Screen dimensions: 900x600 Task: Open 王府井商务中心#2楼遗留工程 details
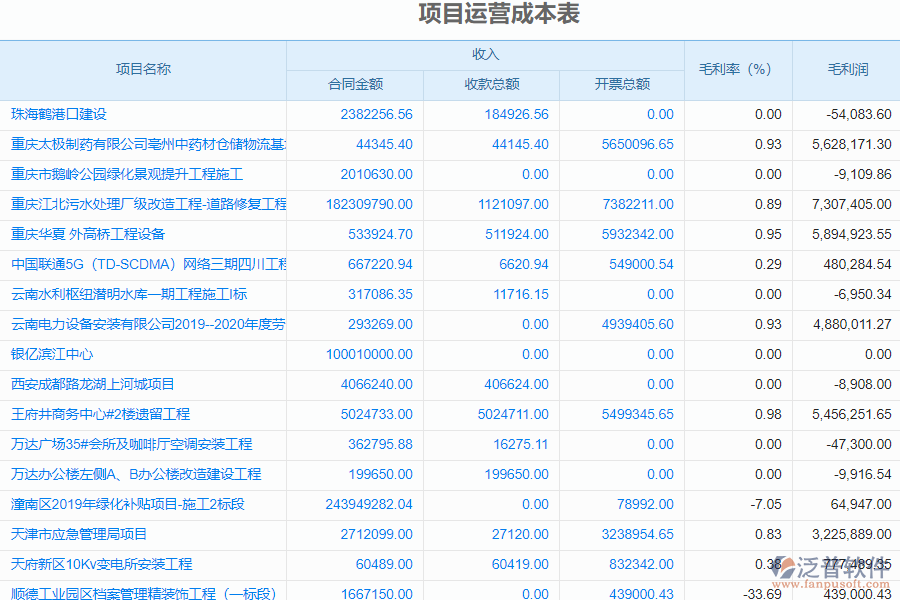tap(88, 414)
